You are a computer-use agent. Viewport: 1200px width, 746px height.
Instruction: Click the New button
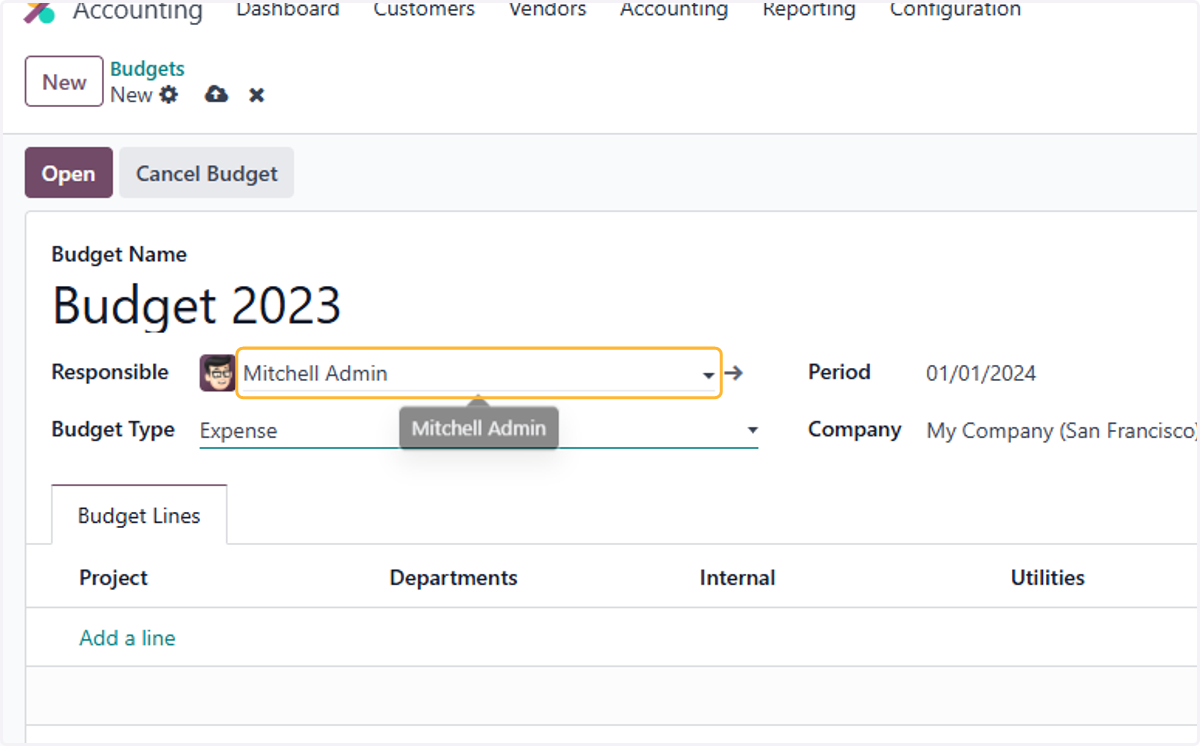click(x=64, y=81)
